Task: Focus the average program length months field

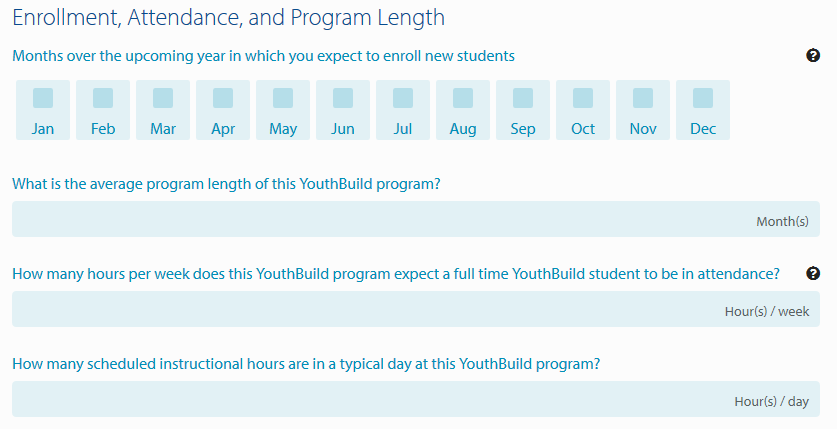Action: point(380,220)
